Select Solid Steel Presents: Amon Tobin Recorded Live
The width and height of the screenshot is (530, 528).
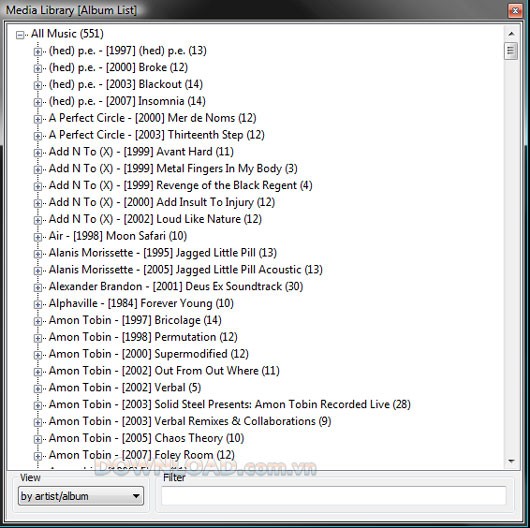click(x=230, y=404)
